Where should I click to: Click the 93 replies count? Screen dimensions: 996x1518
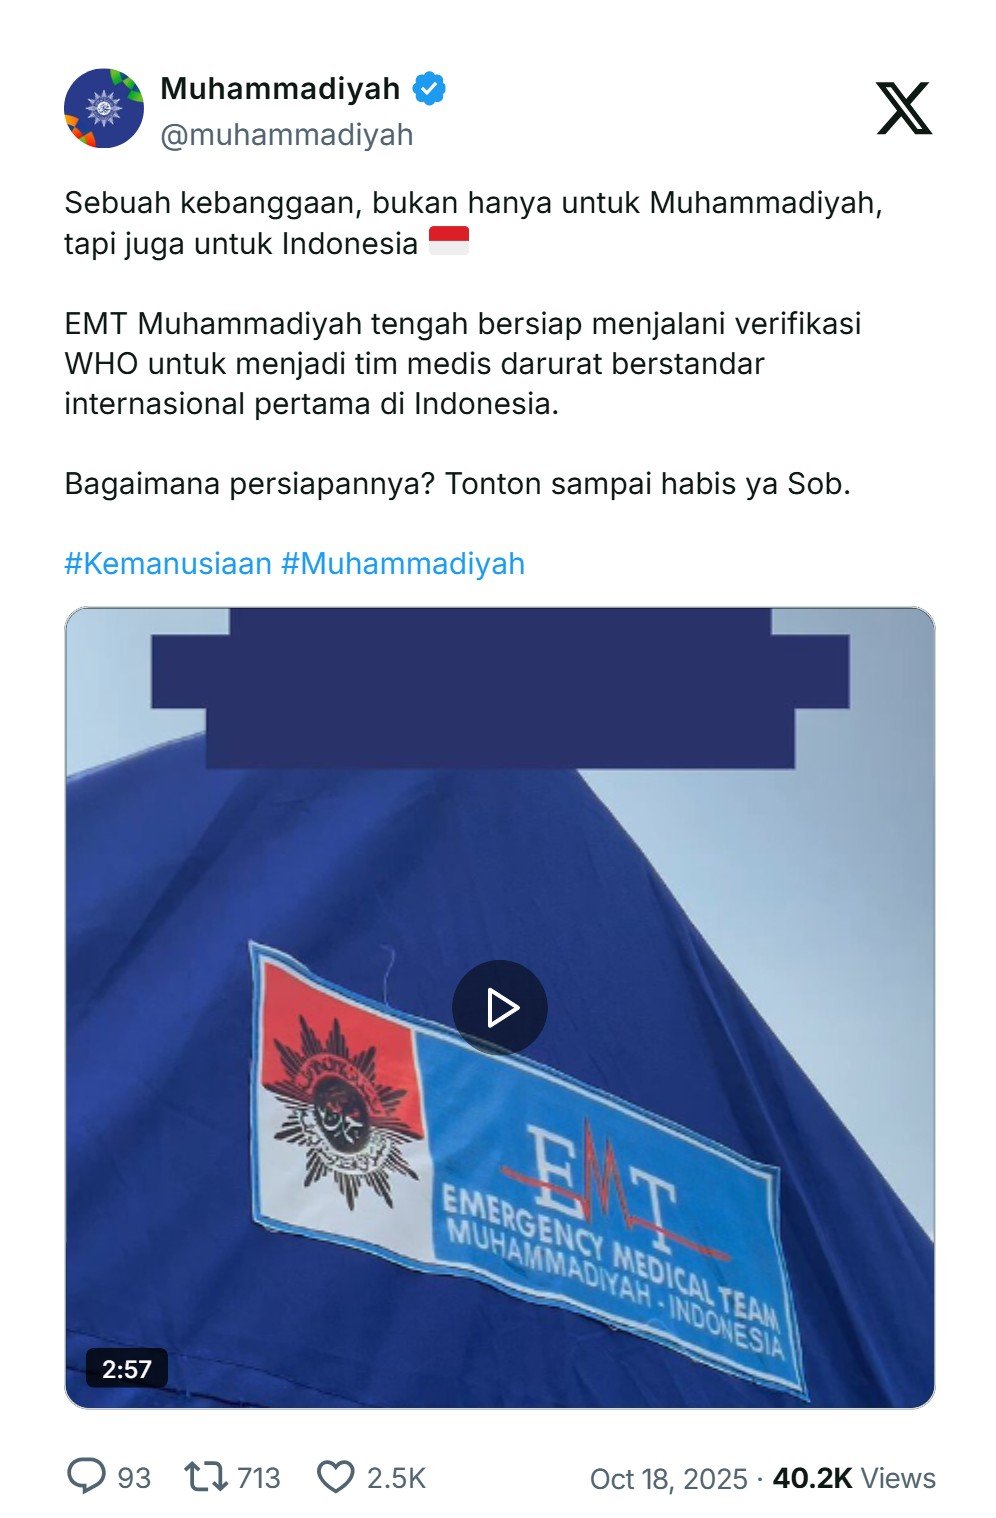[134, 1478]
